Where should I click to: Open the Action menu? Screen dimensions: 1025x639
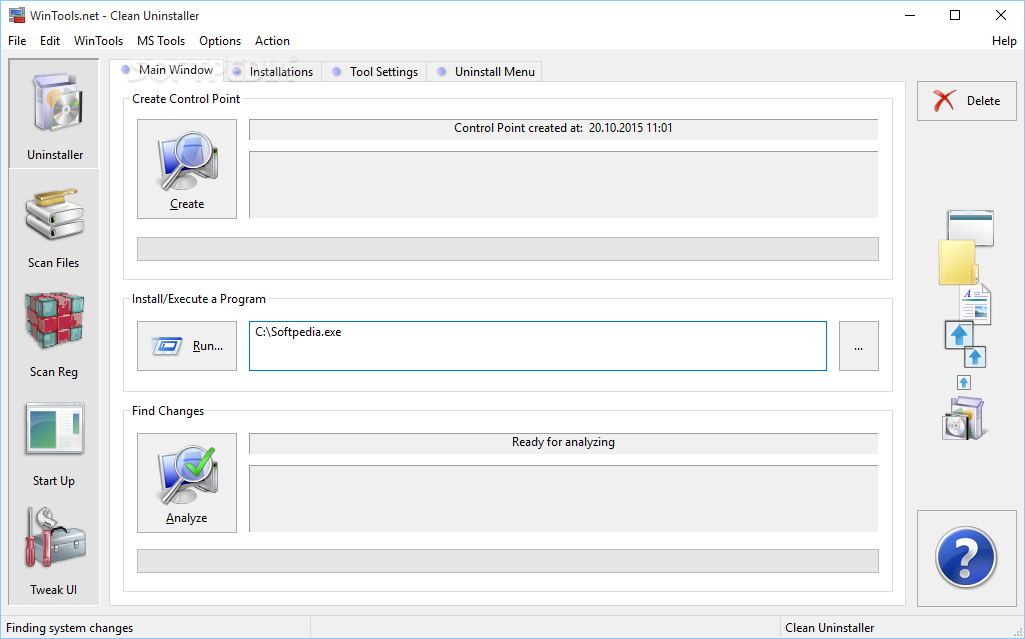click(272, 41)
